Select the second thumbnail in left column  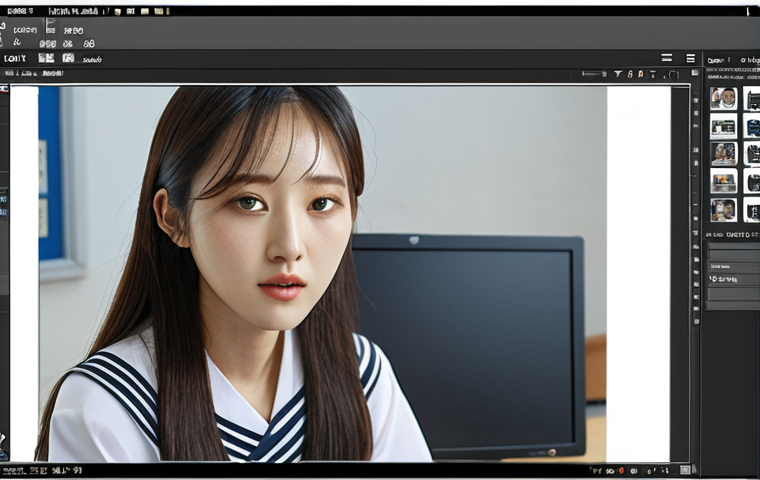[x=724, y=127]
